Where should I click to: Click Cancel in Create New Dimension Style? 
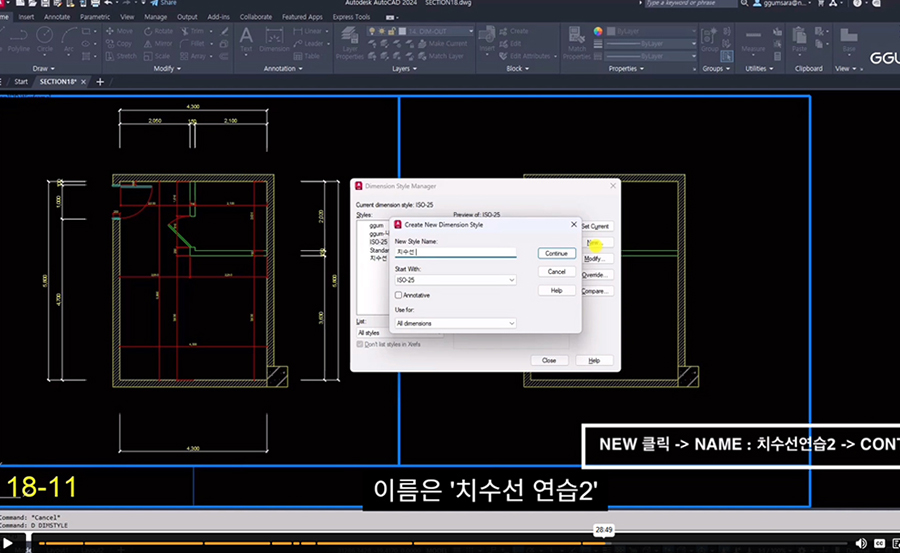point(557,271)
